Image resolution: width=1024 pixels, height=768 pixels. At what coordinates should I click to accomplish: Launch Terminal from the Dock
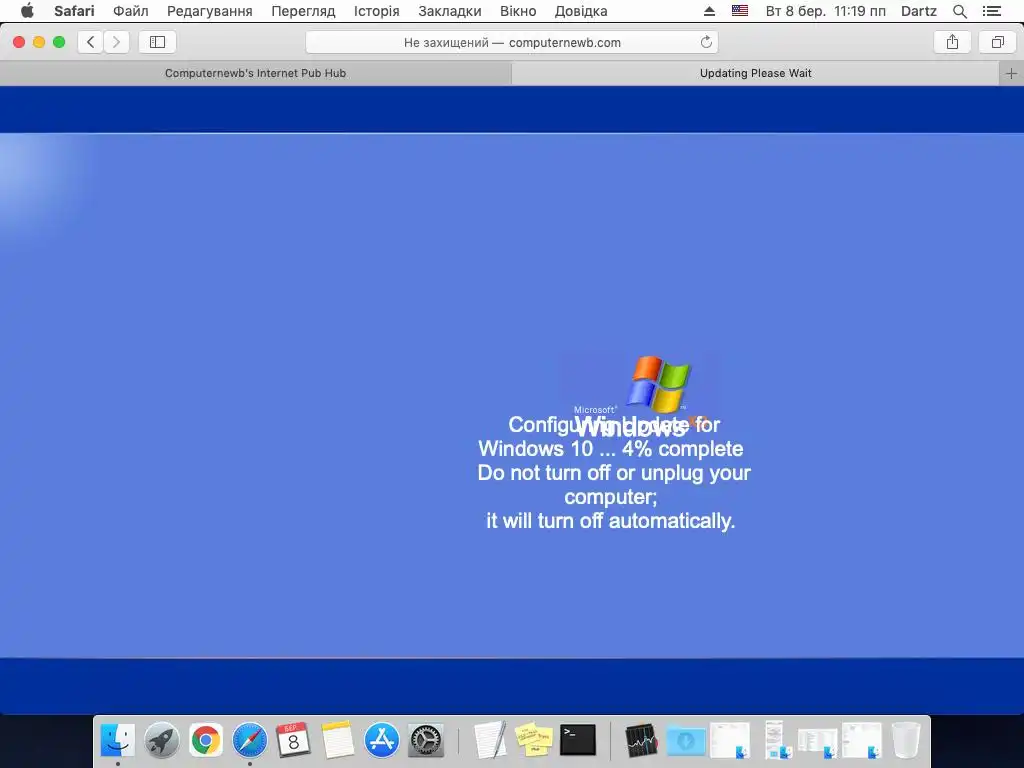(x=578, y=740)
